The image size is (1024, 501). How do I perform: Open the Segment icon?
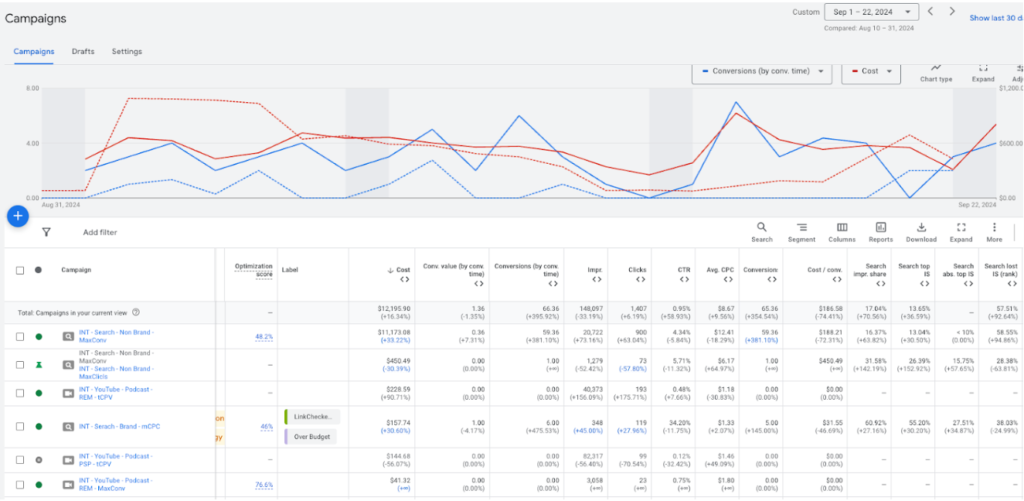coord(801,232)
